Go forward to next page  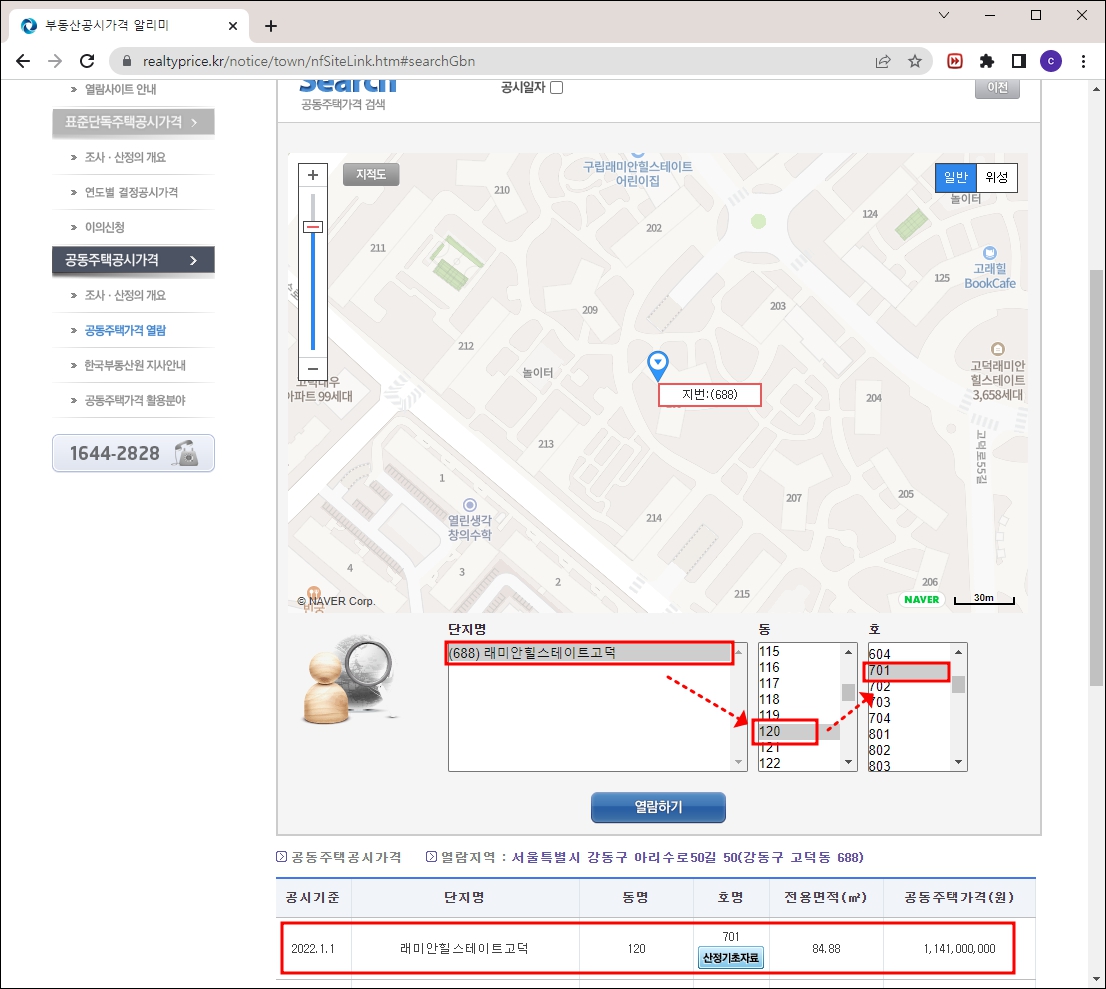(55, 61)
